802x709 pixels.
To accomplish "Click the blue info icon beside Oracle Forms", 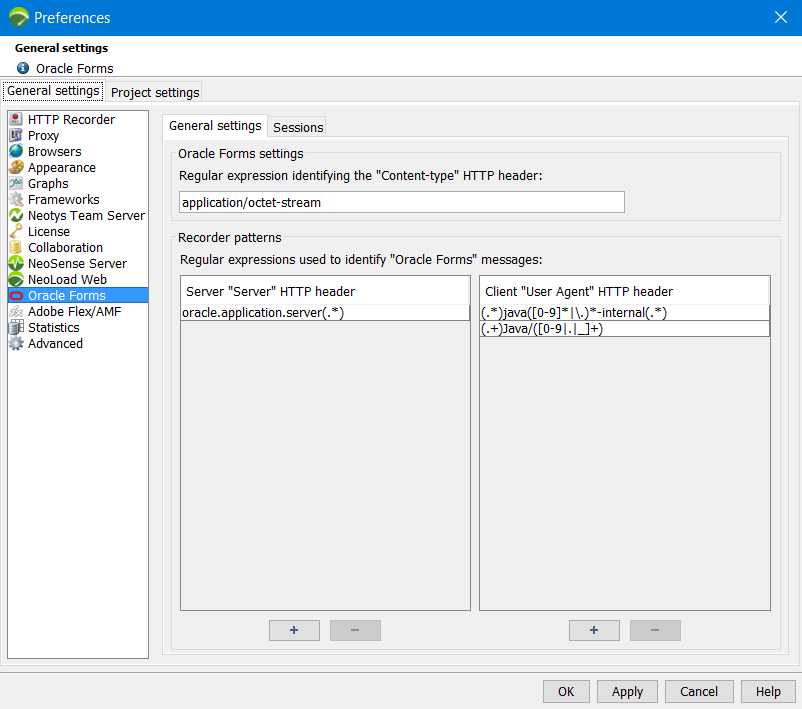I will (23, 68).
